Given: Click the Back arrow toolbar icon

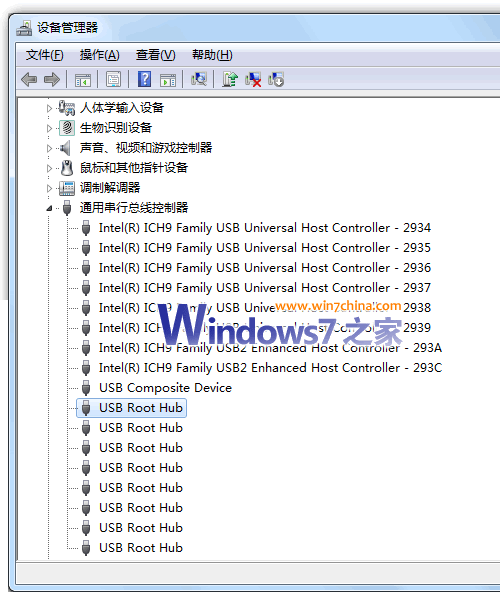Looking at the screenshot, I should [29, 80].
